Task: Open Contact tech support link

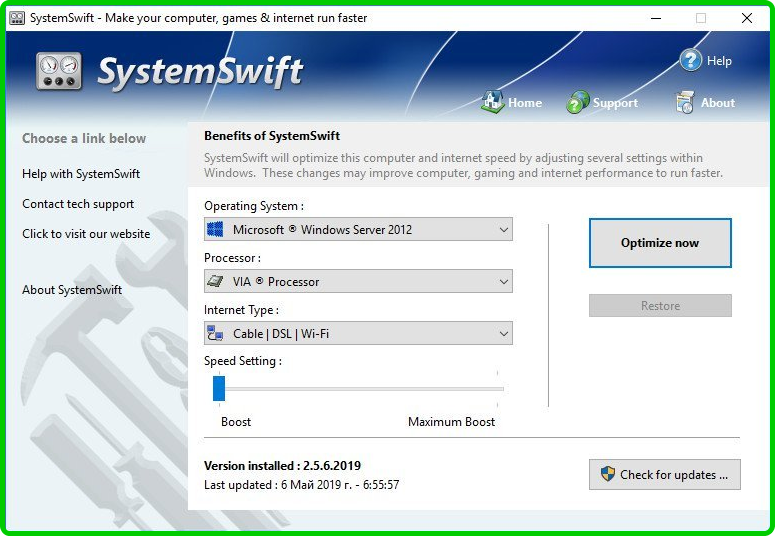Action: tap(78, 204)
